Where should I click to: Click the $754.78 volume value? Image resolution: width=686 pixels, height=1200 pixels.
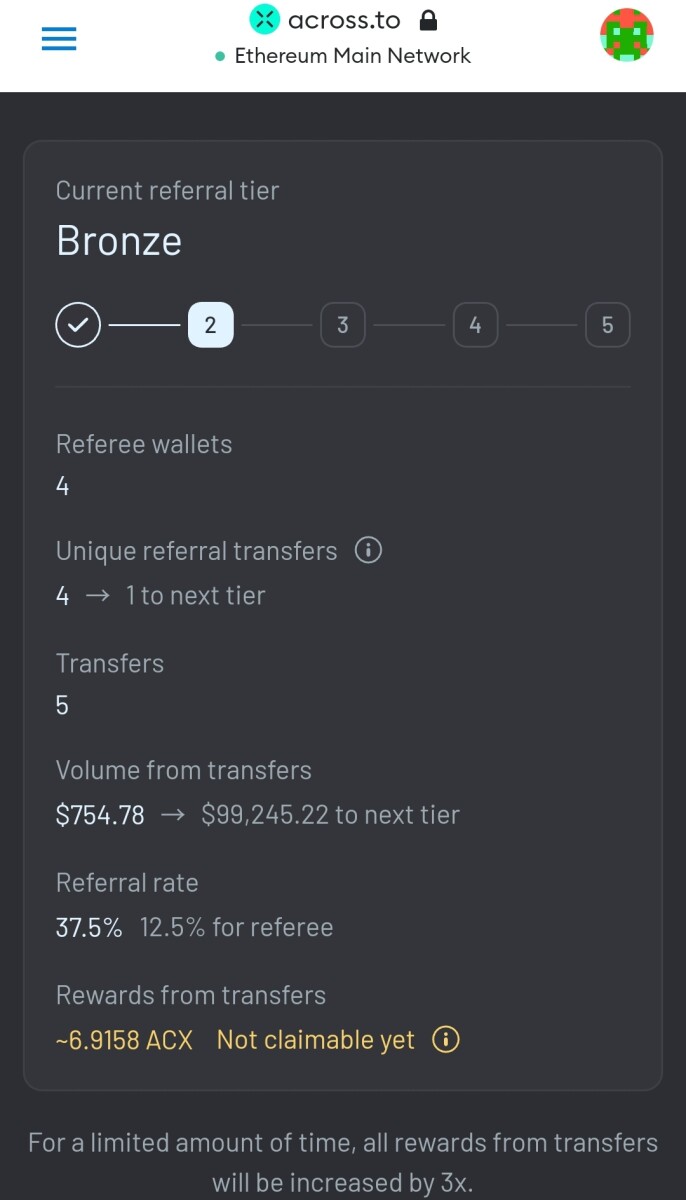[100, 815]
